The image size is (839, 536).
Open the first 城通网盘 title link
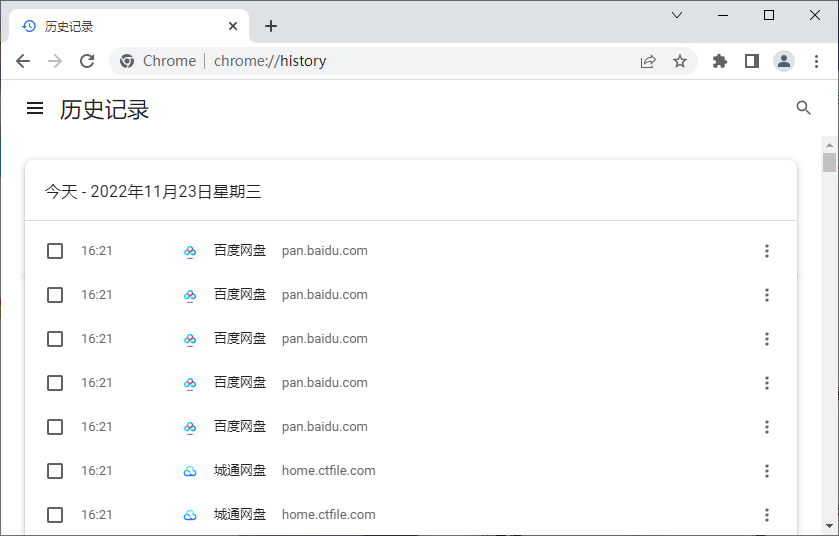tap(240, 470)
